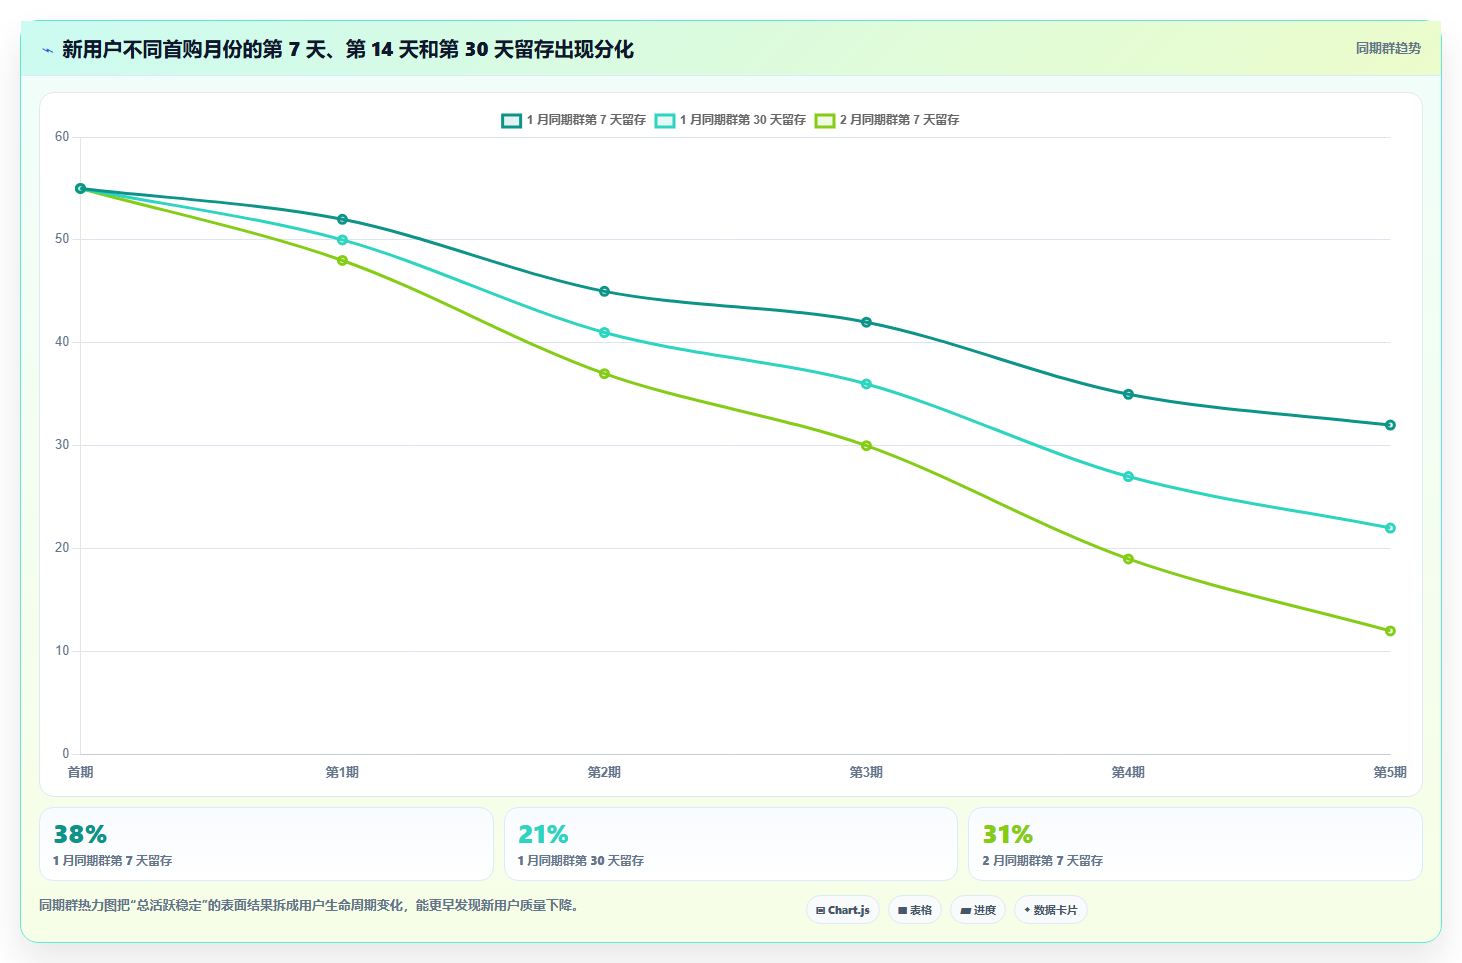Click dark teal point at 第5期 (32)
The image size is (1462, 963).
[1390, 425]
